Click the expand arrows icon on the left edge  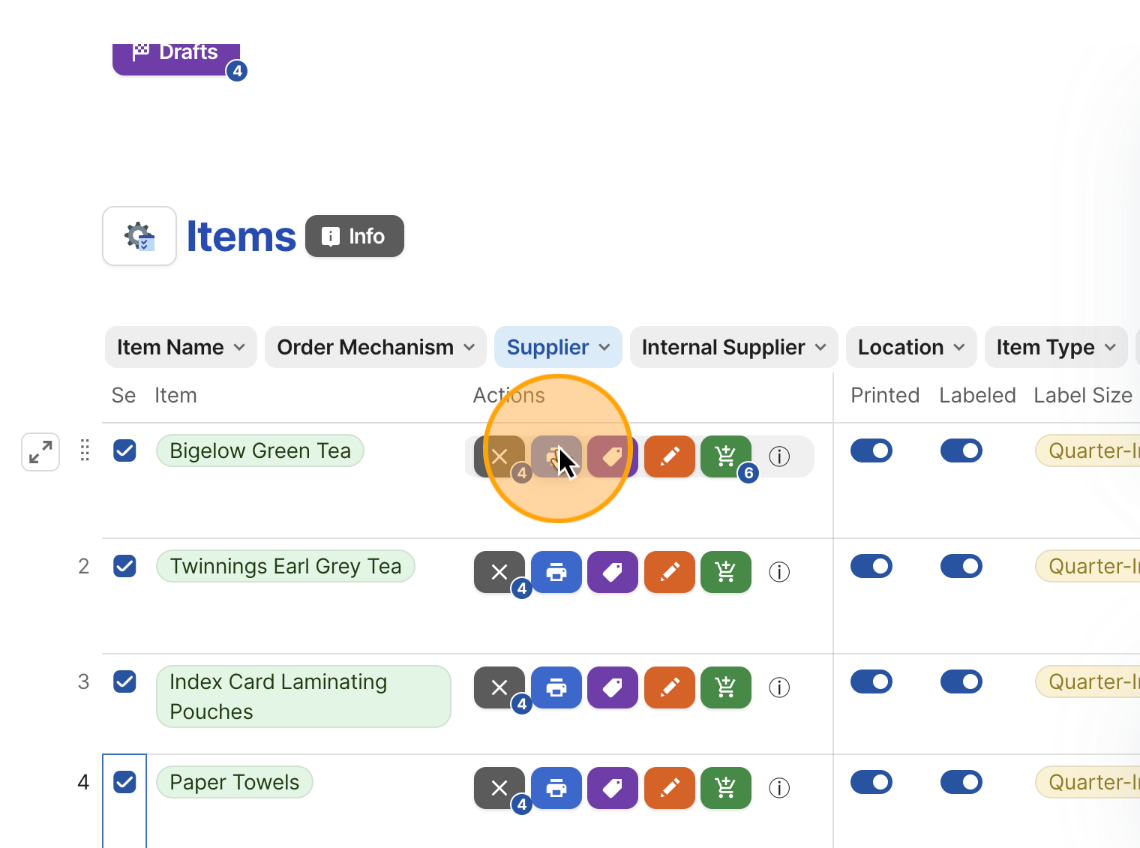pyautogui.click(x=40, y=452)
